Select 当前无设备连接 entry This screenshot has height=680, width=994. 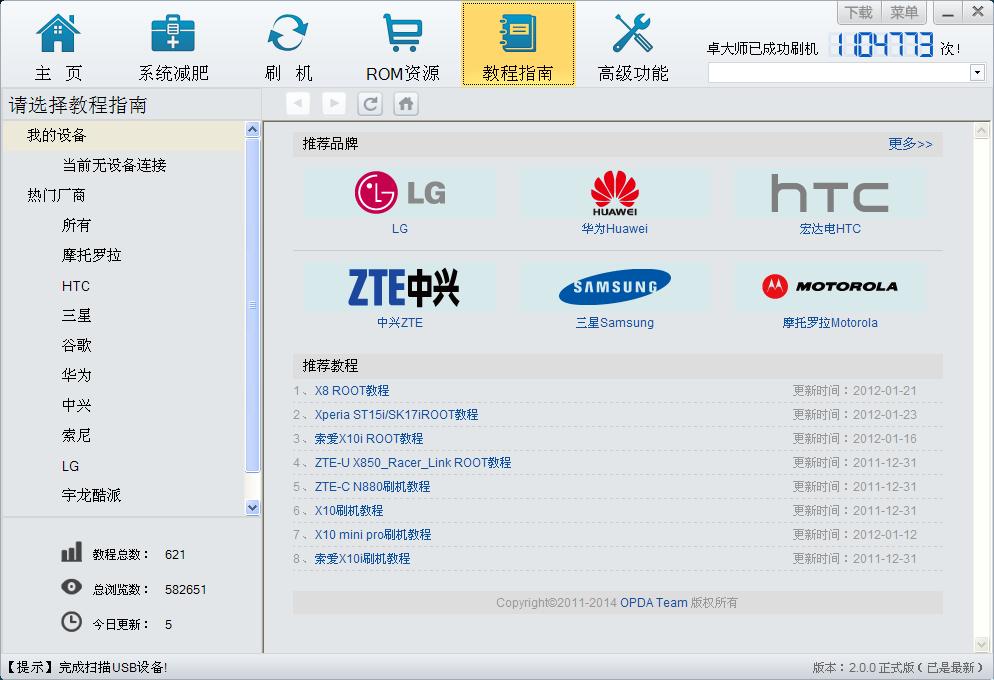point(114,165)
